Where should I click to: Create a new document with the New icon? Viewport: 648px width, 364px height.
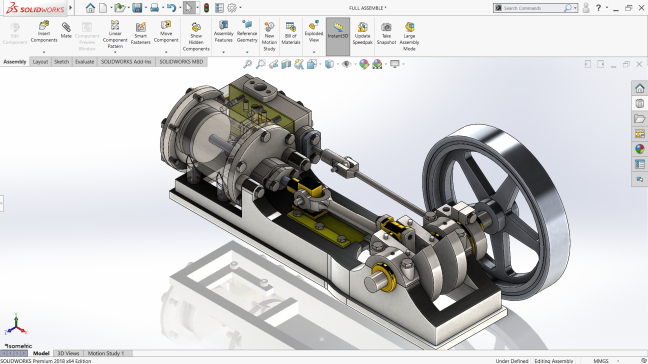pos(103,8)
